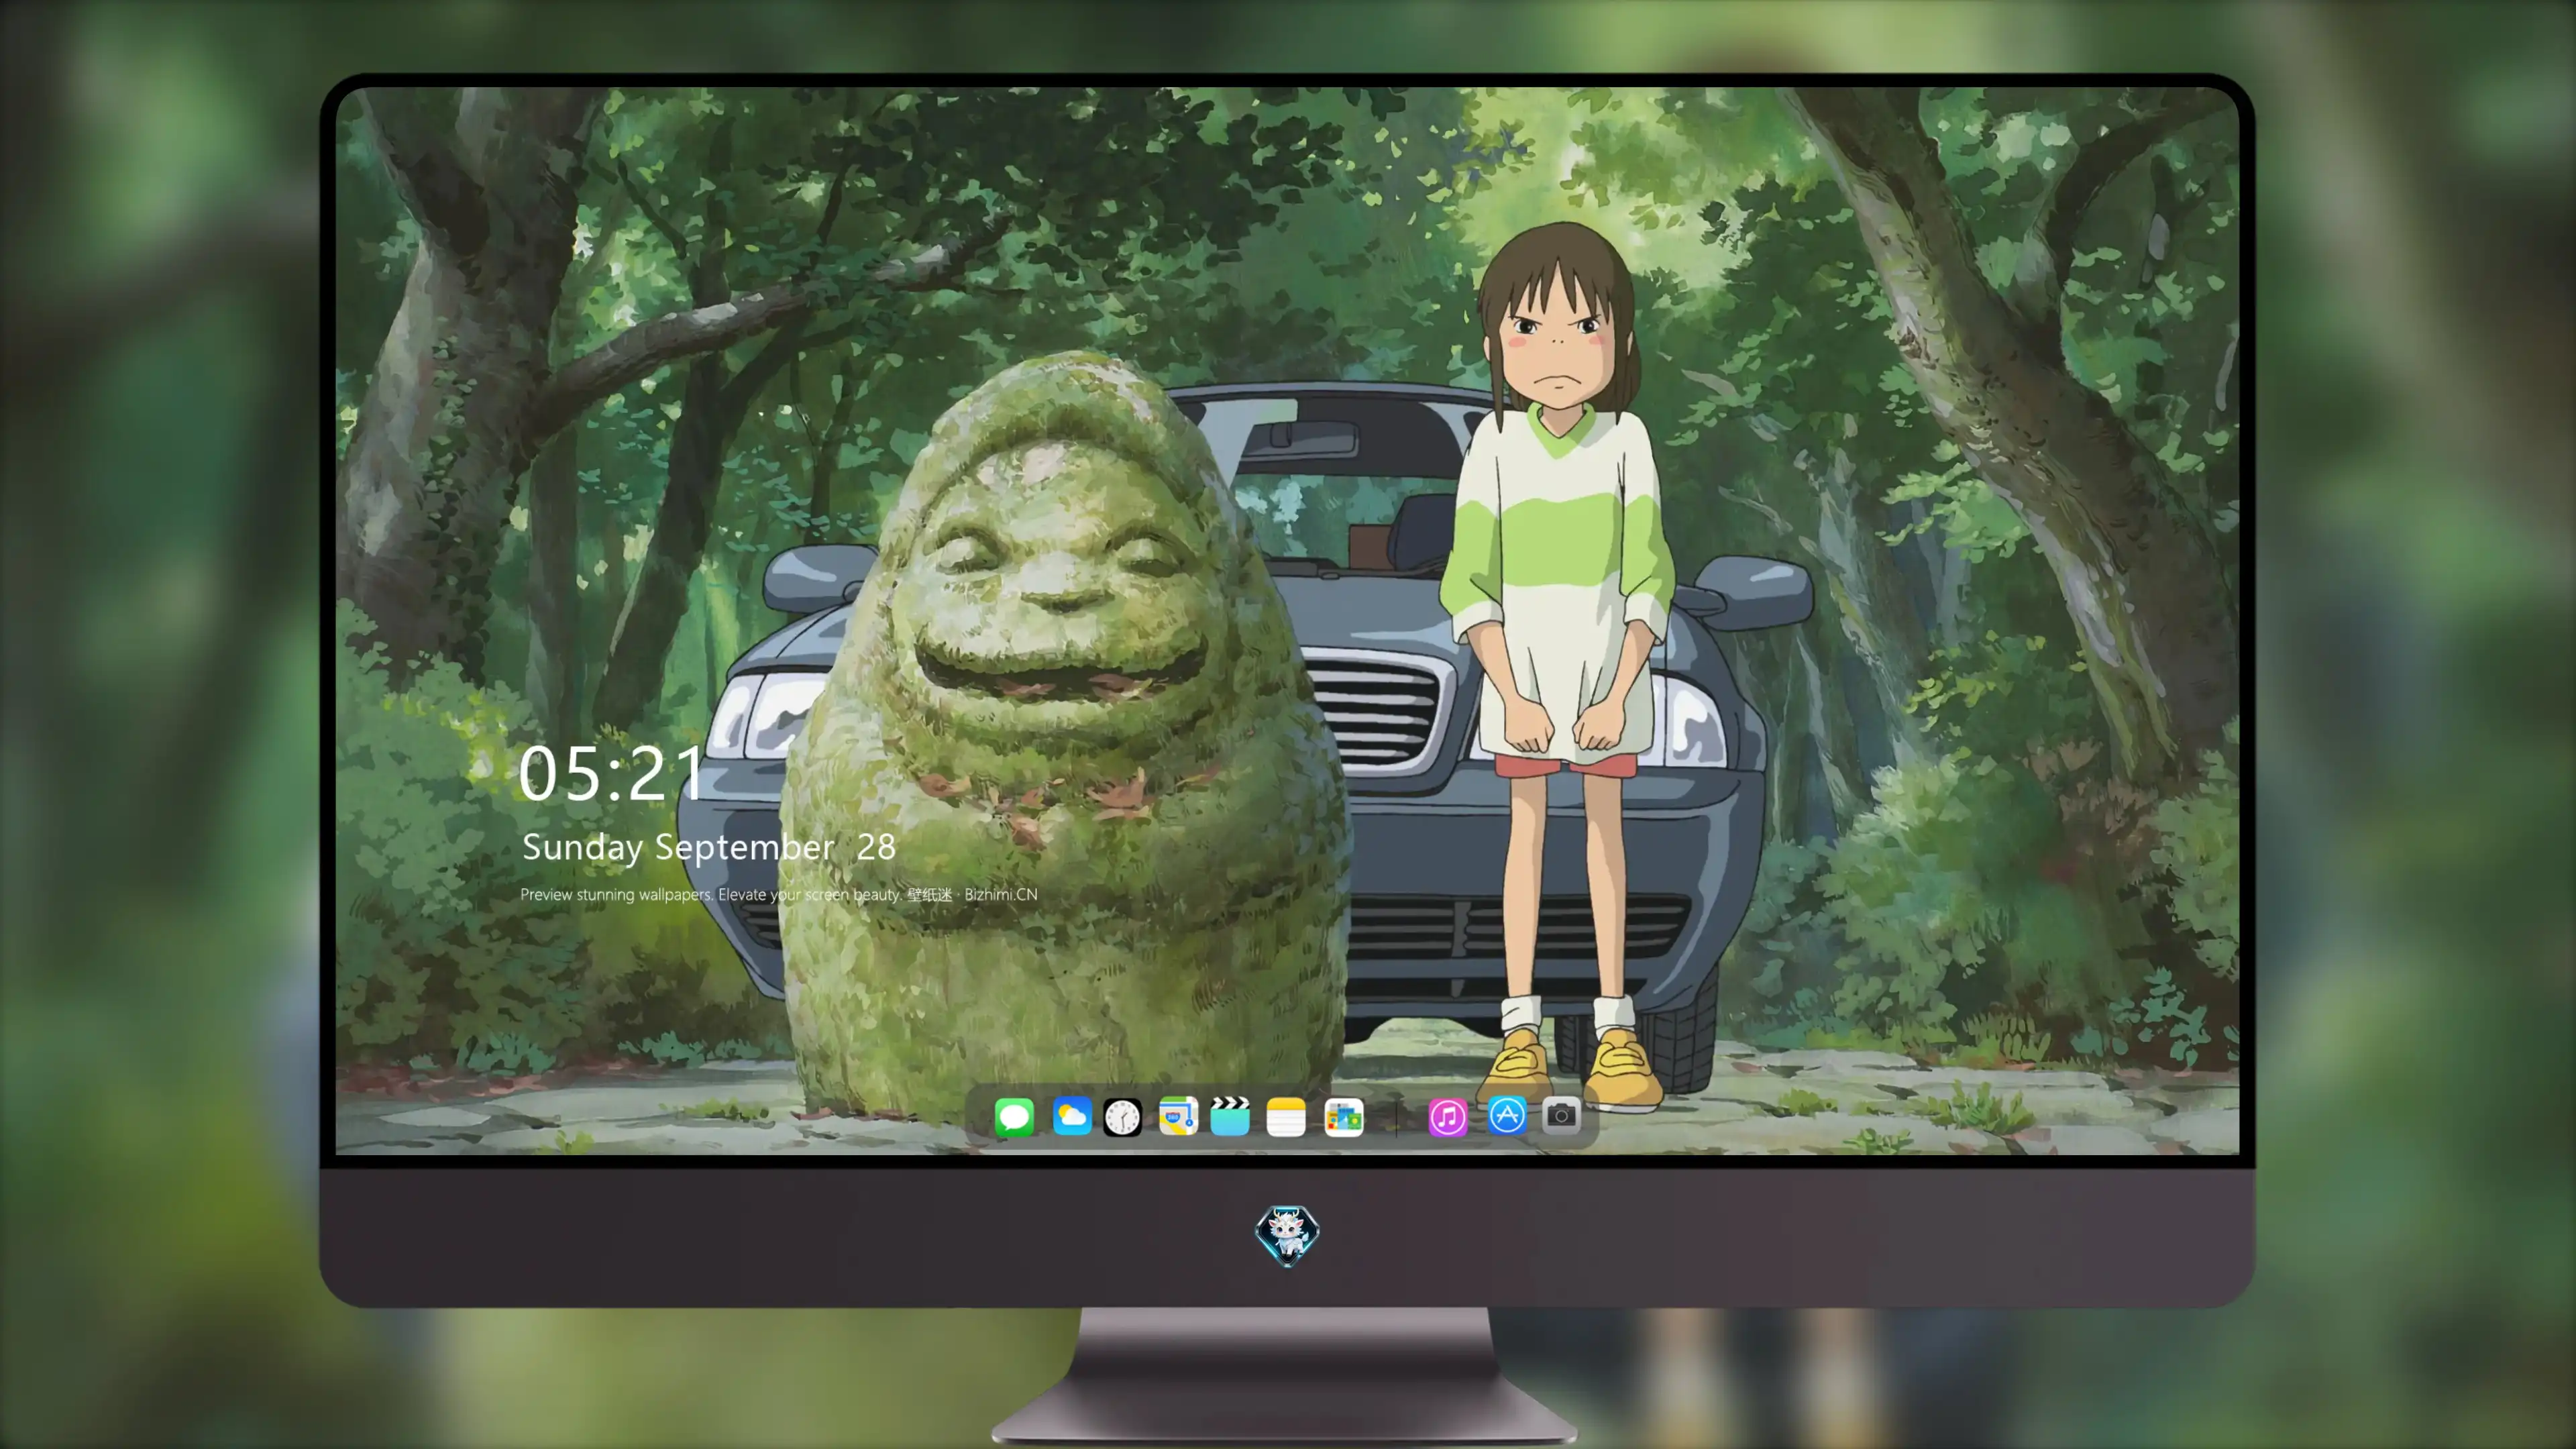The height and width of the screenshot is (1449, 2576).
Task: Open the Newsstand app icon
Action: (x=1344, y=1117)
